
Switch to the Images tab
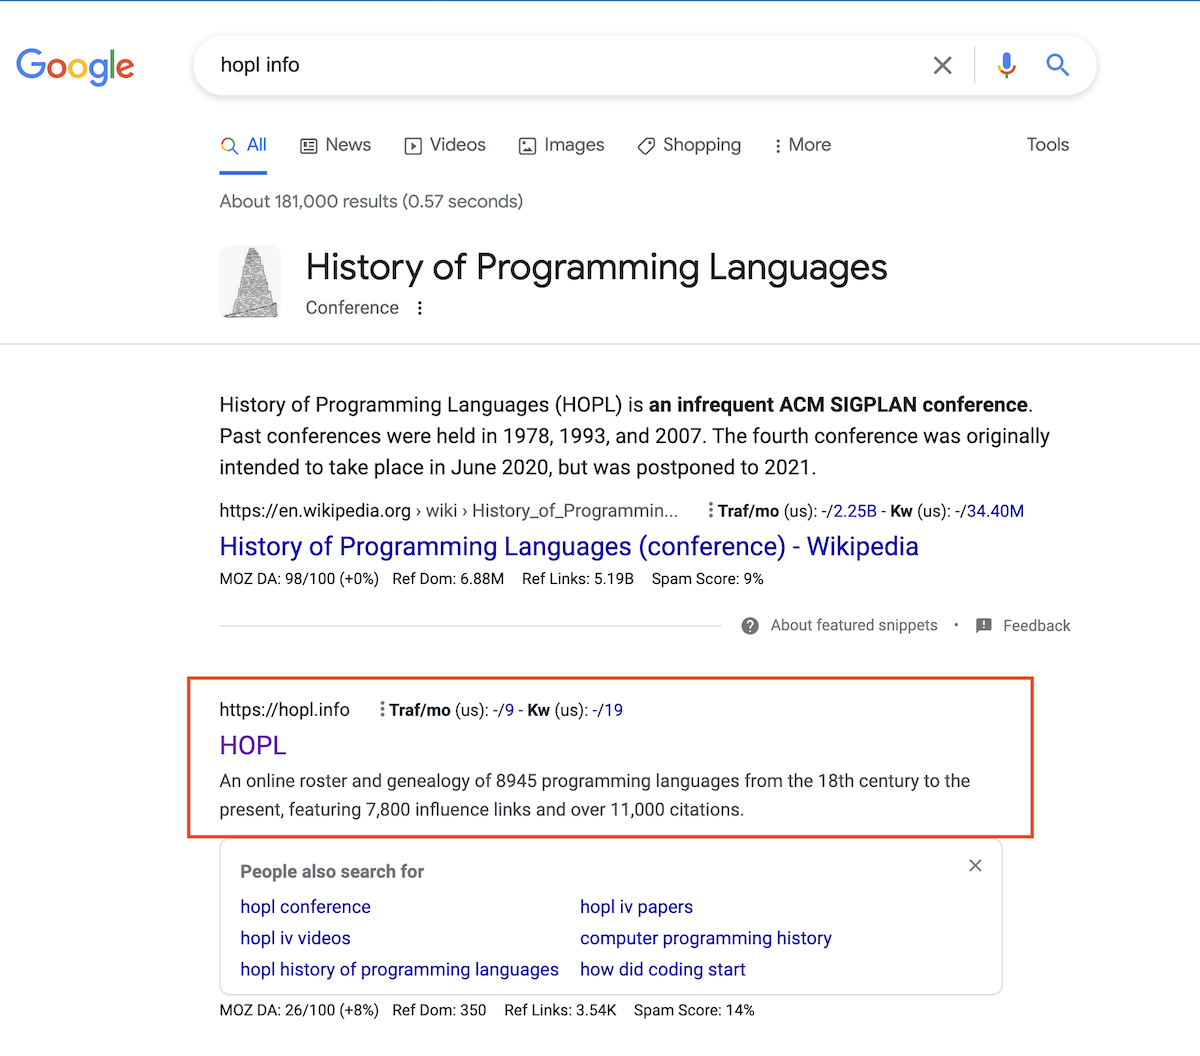click(x=561, y=145)
